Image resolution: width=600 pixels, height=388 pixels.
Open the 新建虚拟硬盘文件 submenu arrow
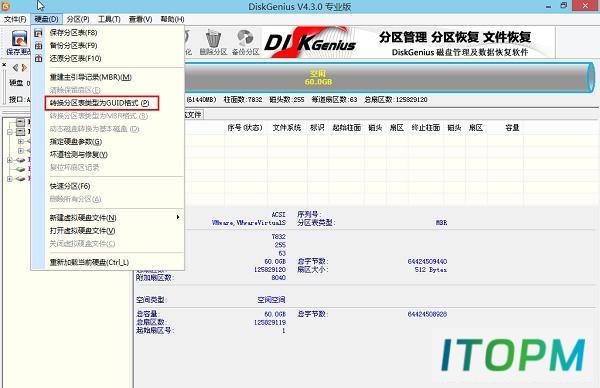click(x=178, y=217)
